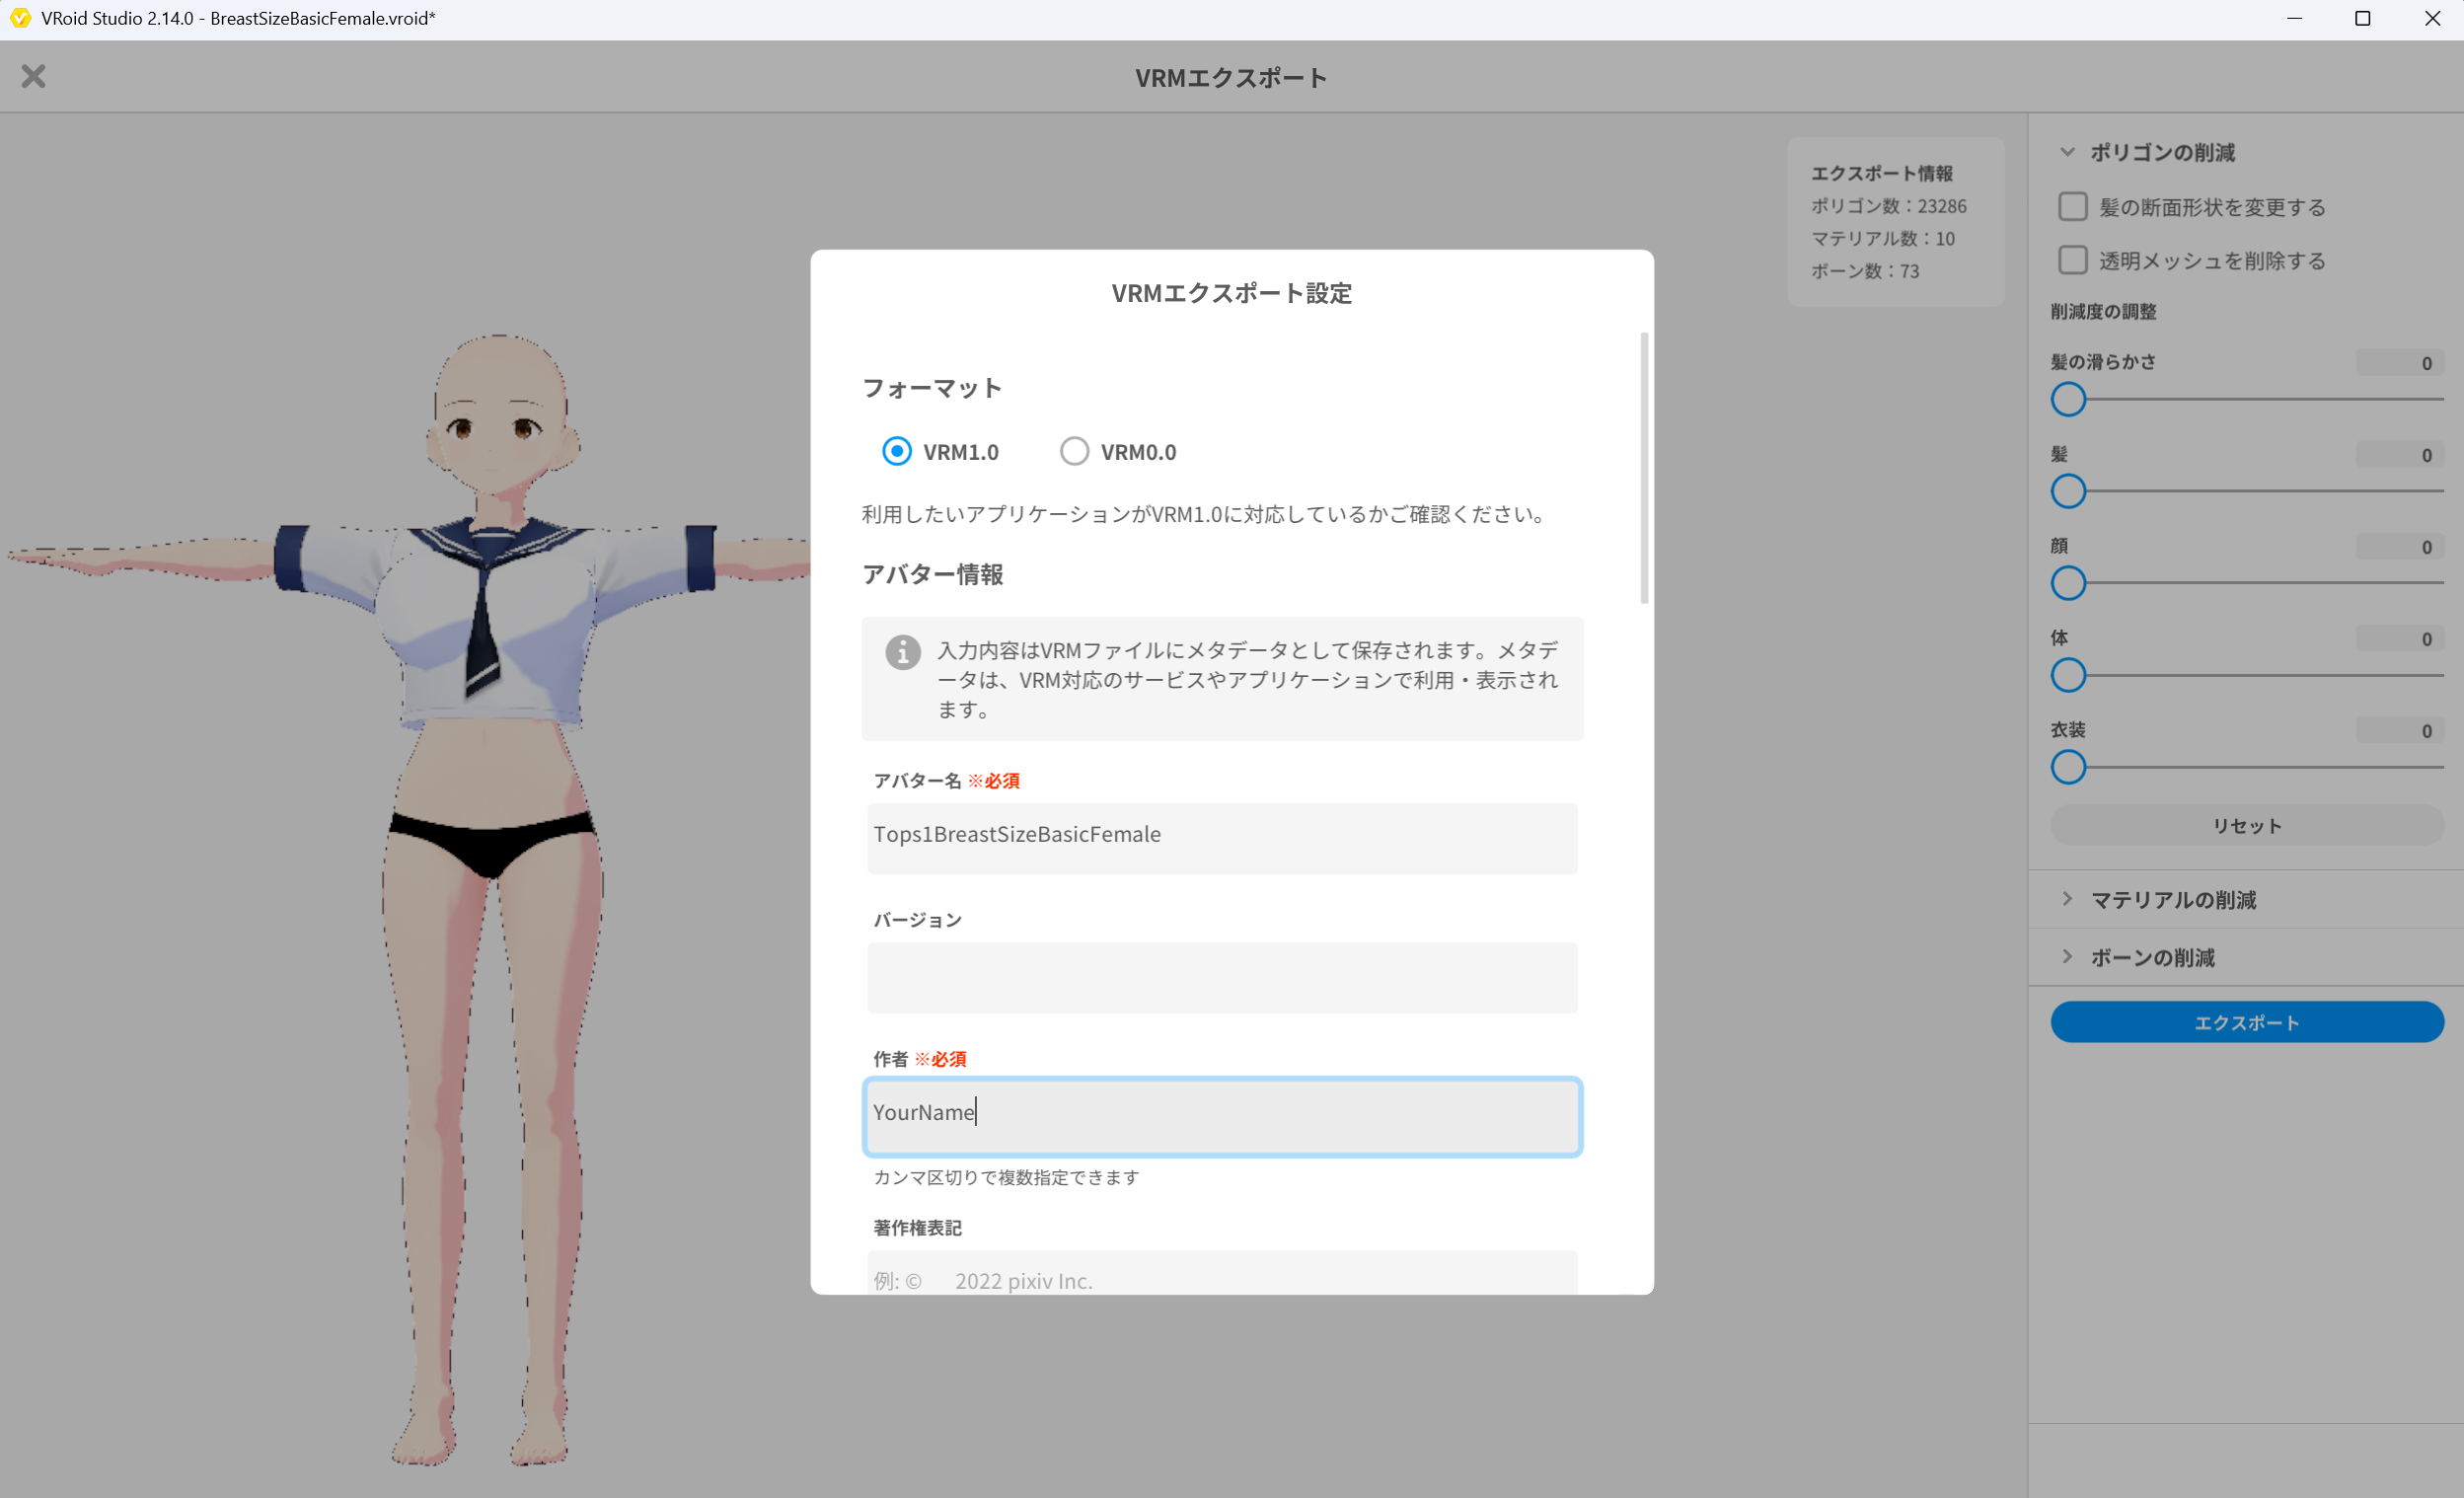Collapse the ポリゴンの削減 section
This screenshot has width=2464, height=1498.
click(x=2067, y=152)
